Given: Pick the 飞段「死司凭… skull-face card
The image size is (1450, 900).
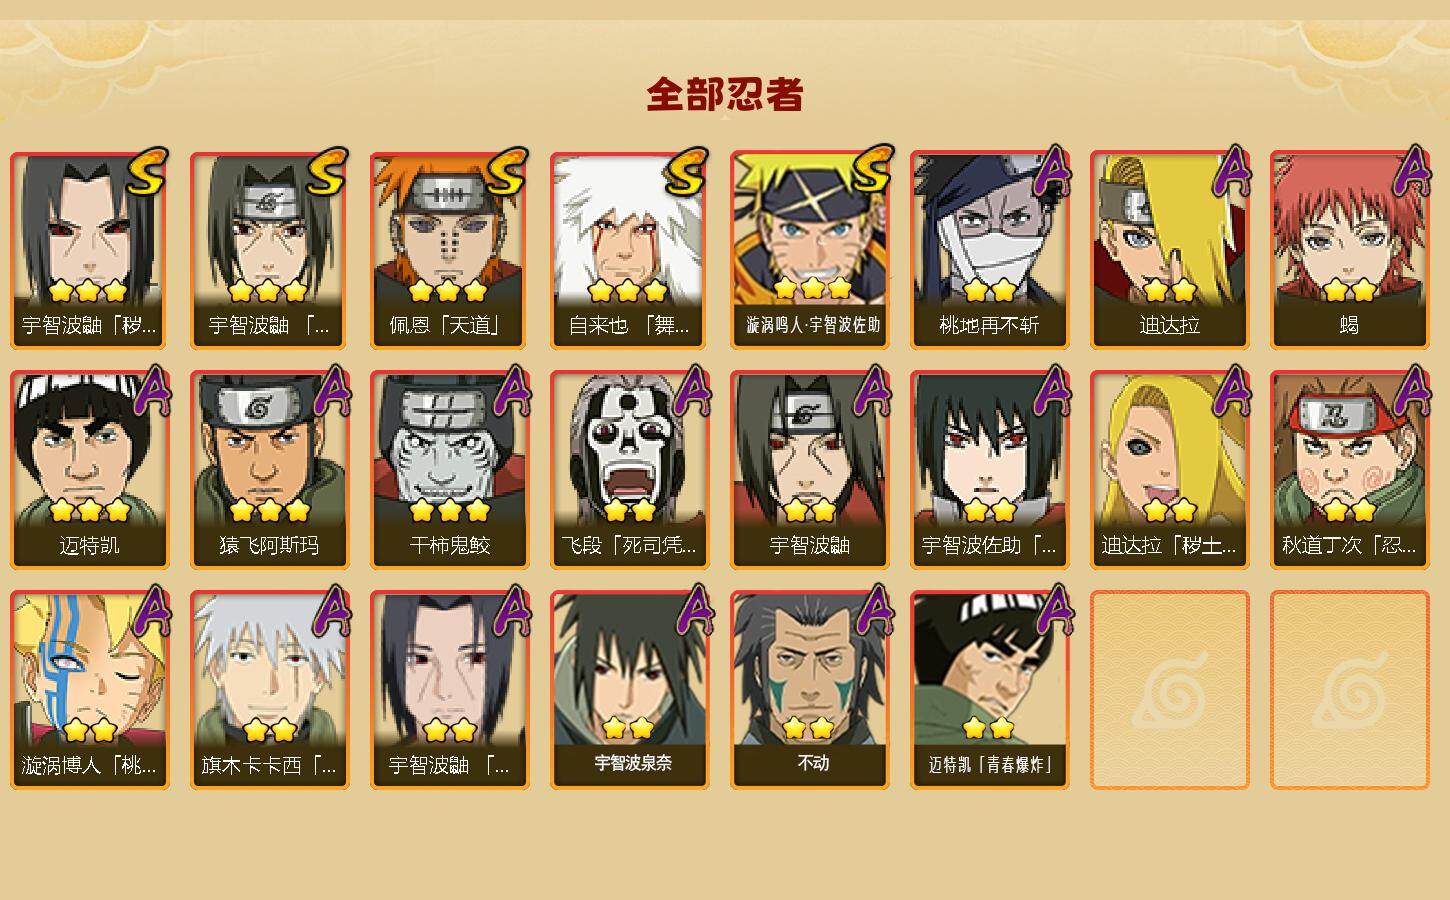Looking at the screenshot, I should coord(629,470).
